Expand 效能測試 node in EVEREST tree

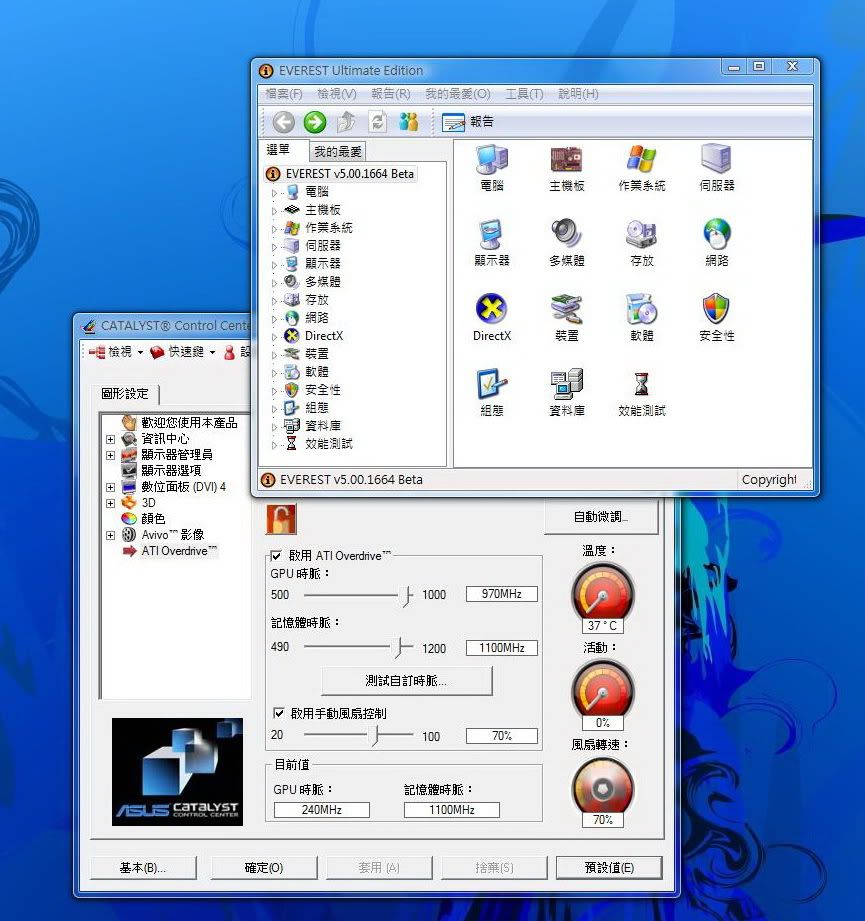(274, 445)
